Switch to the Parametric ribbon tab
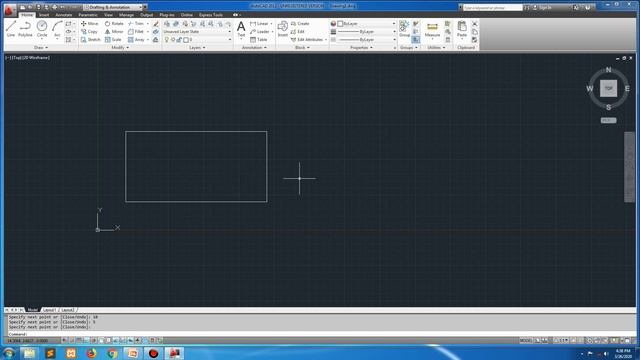 click(88, 15)
